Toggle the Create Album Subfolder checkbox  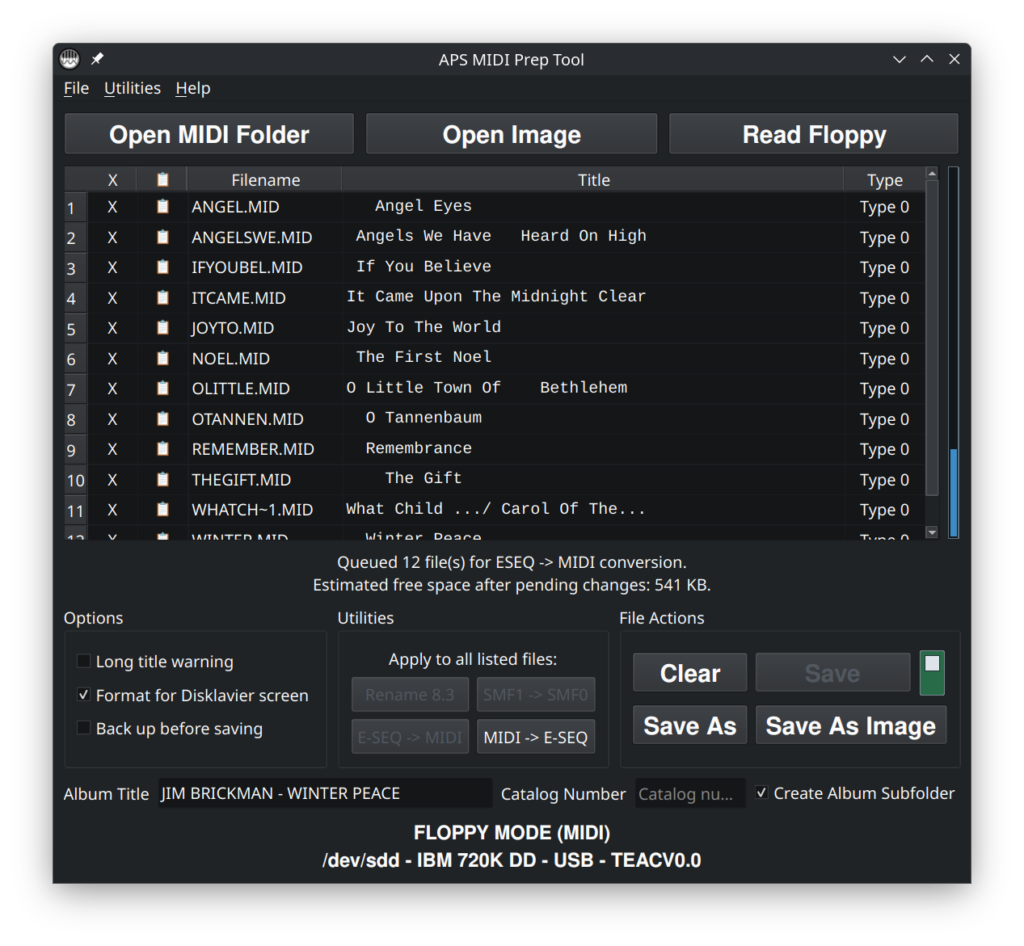[x=762, y=793]
